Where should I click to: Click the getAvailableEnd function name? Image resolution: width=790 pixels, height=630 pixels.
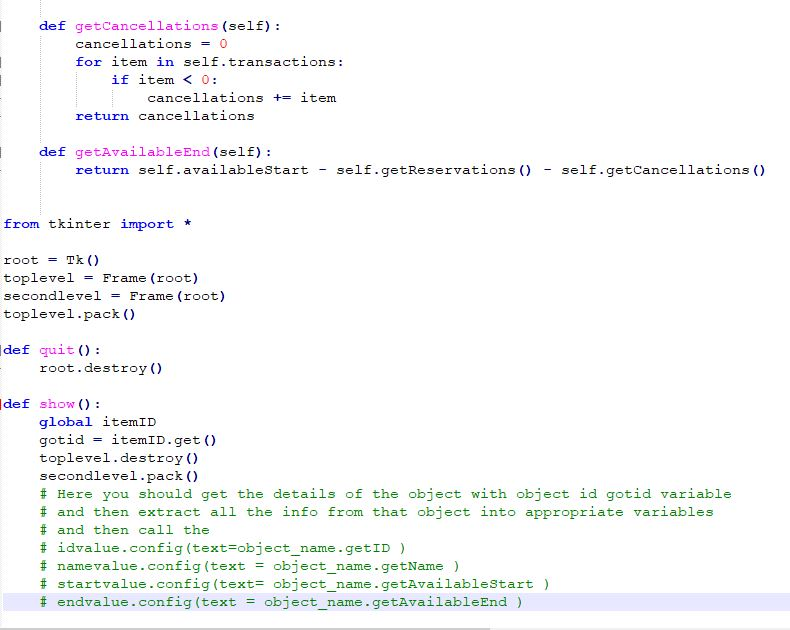click(142, 152)
